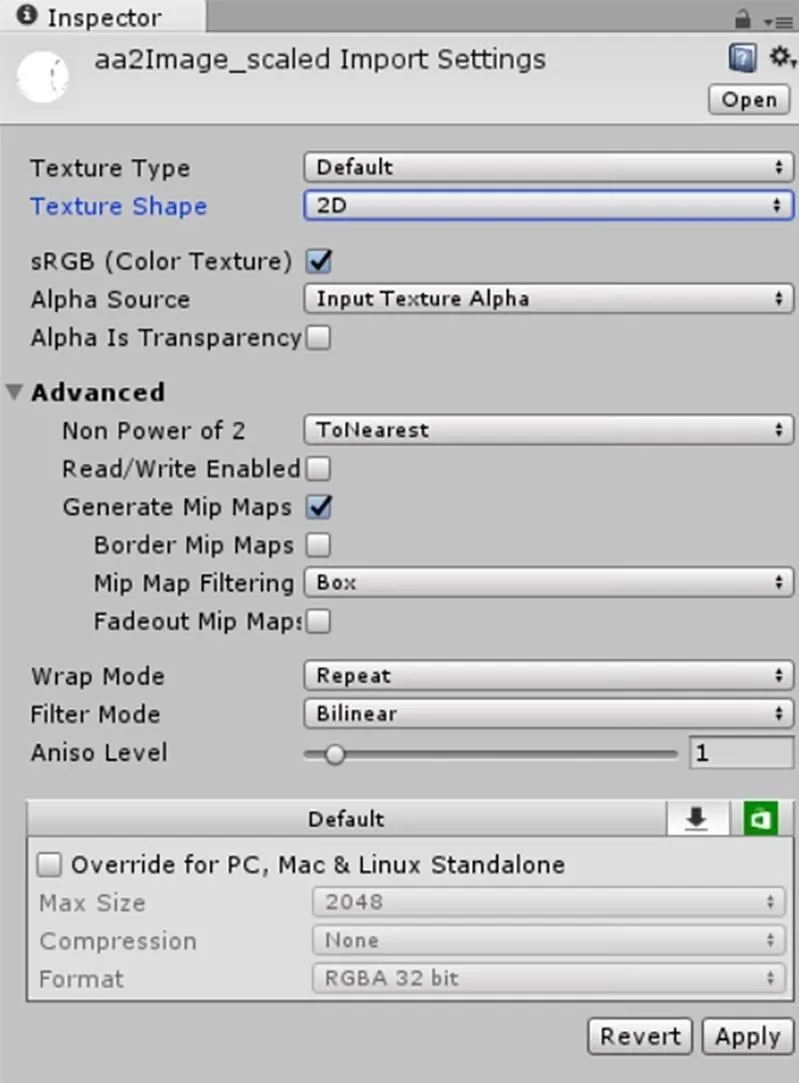Click the Aniso Level value field

[741, 752]
